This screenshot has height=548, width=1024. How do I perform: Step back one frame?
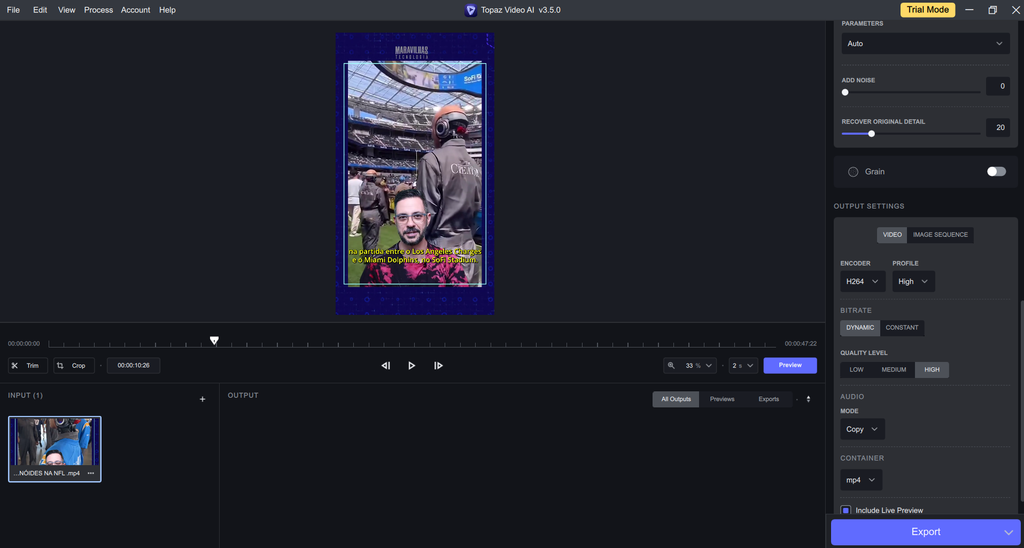(386, 366)
